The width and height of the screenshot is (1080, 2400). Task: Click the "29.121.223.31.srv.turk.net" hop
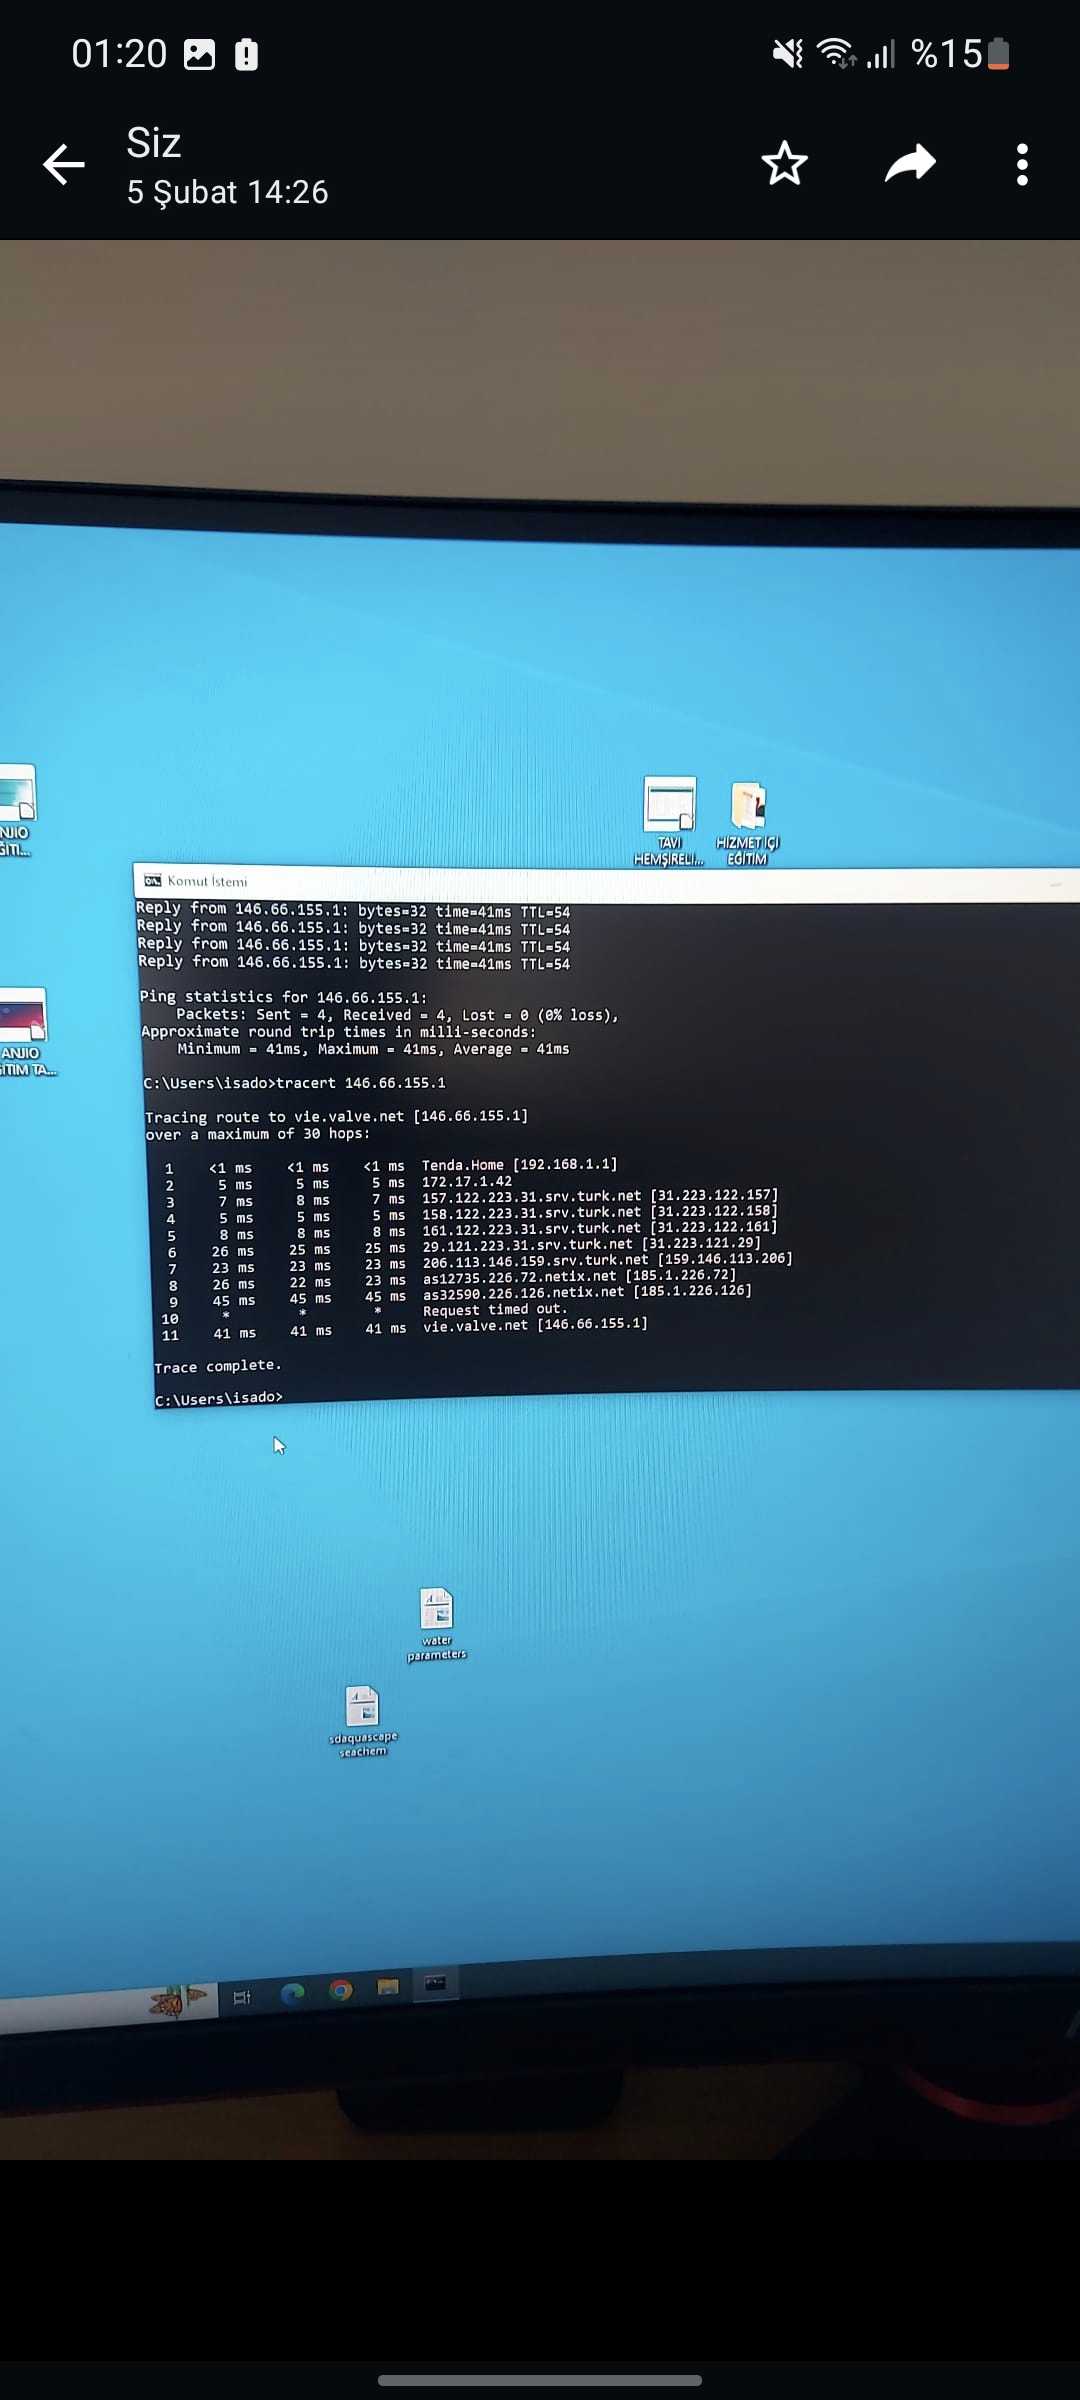[x=591, y=1244]
